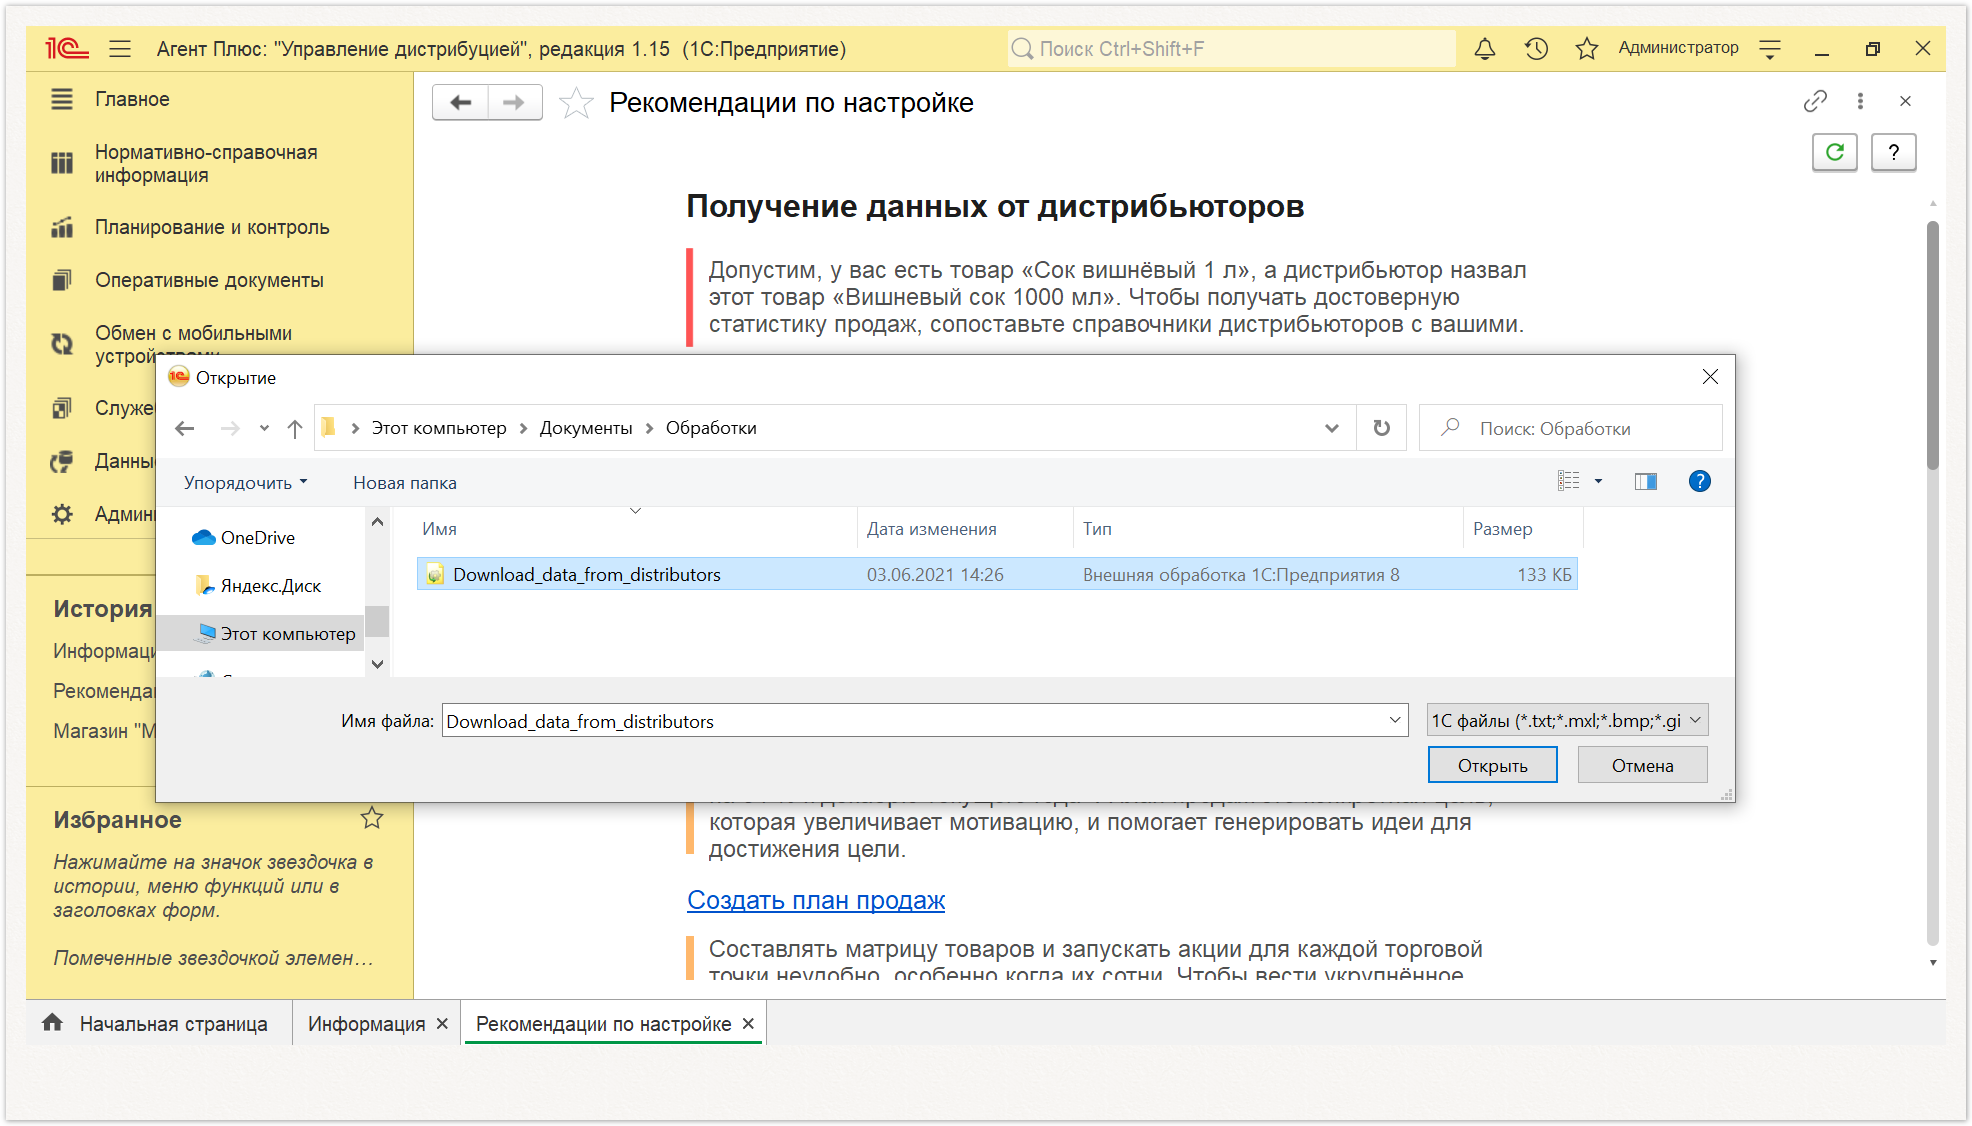1972x1126 pixels.
Task: Open the Главное section
Action: pos(132,99)
